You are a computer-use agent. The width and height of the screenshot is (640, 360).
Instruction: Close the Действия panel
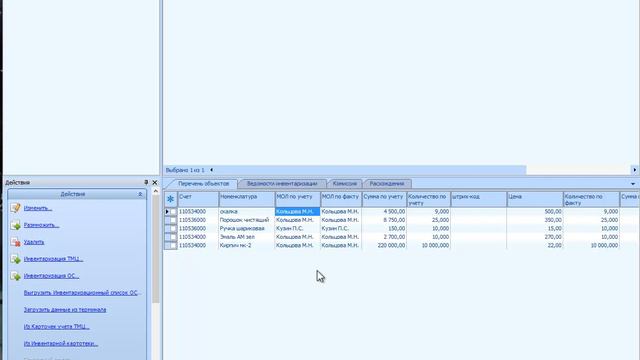pos(155,182)
